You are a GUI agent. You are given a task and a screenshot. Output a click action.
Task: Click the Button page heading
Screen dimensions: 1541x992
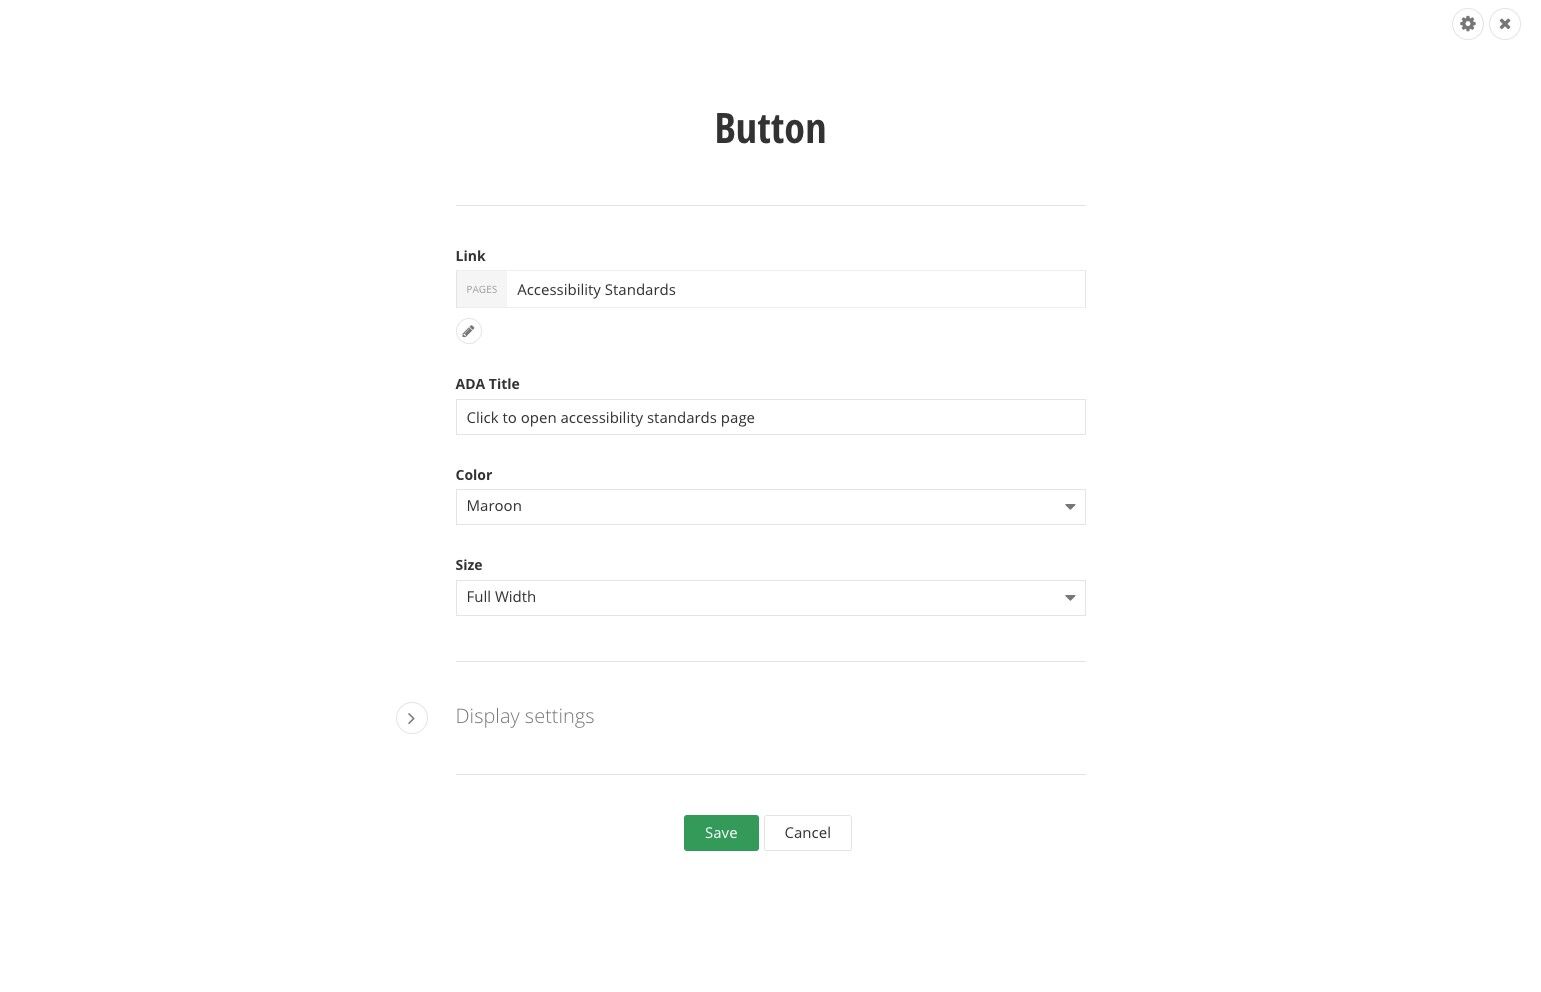[770, 128]
